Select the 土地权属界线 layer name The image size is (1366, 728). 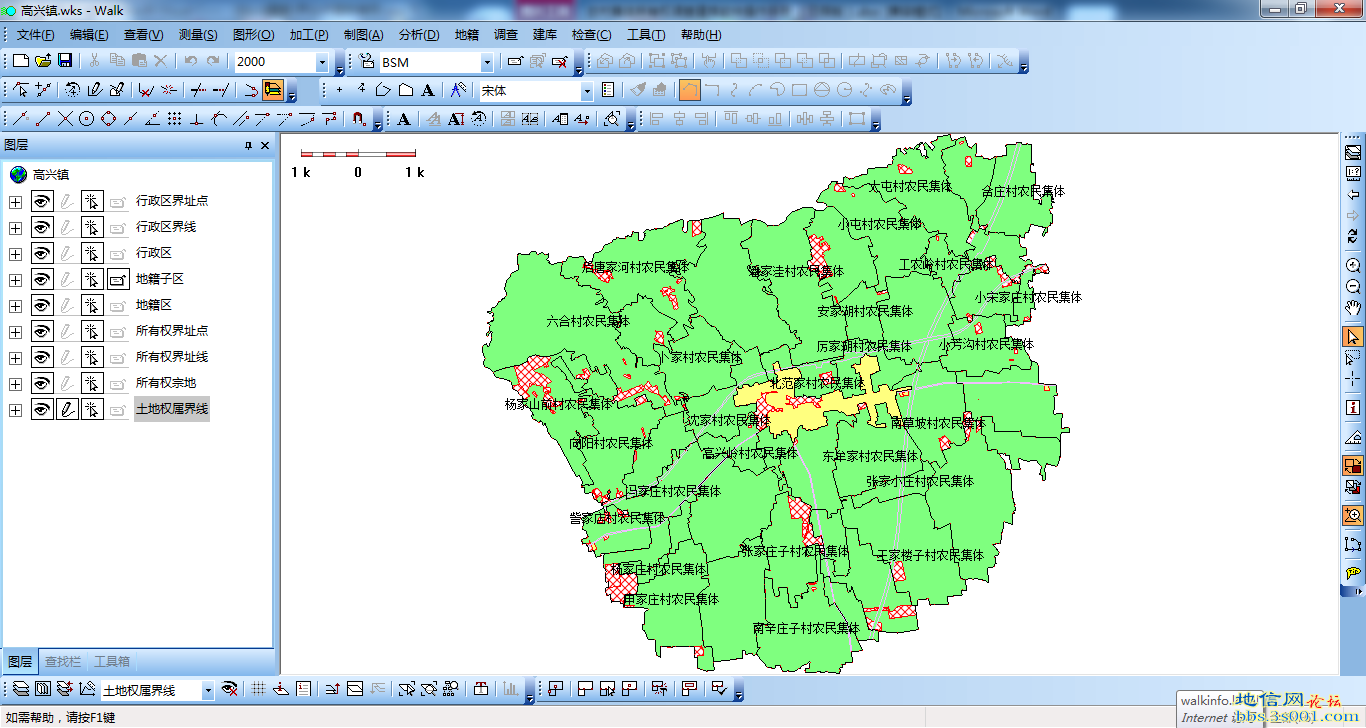[172, 409]
